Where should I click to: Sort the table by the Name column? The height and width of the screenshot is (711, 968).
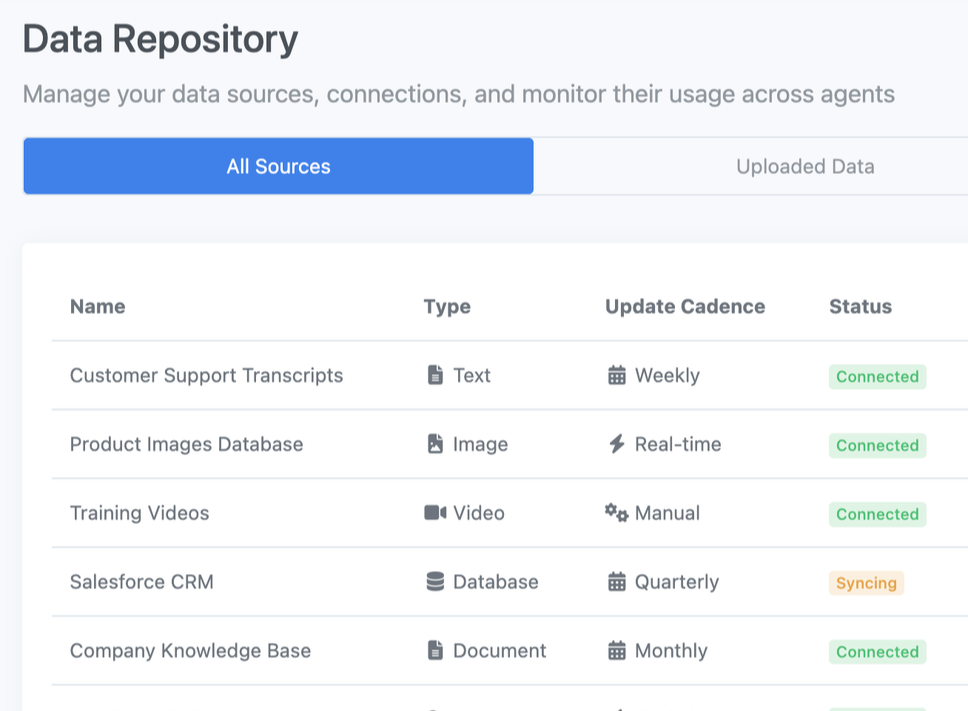97,307
